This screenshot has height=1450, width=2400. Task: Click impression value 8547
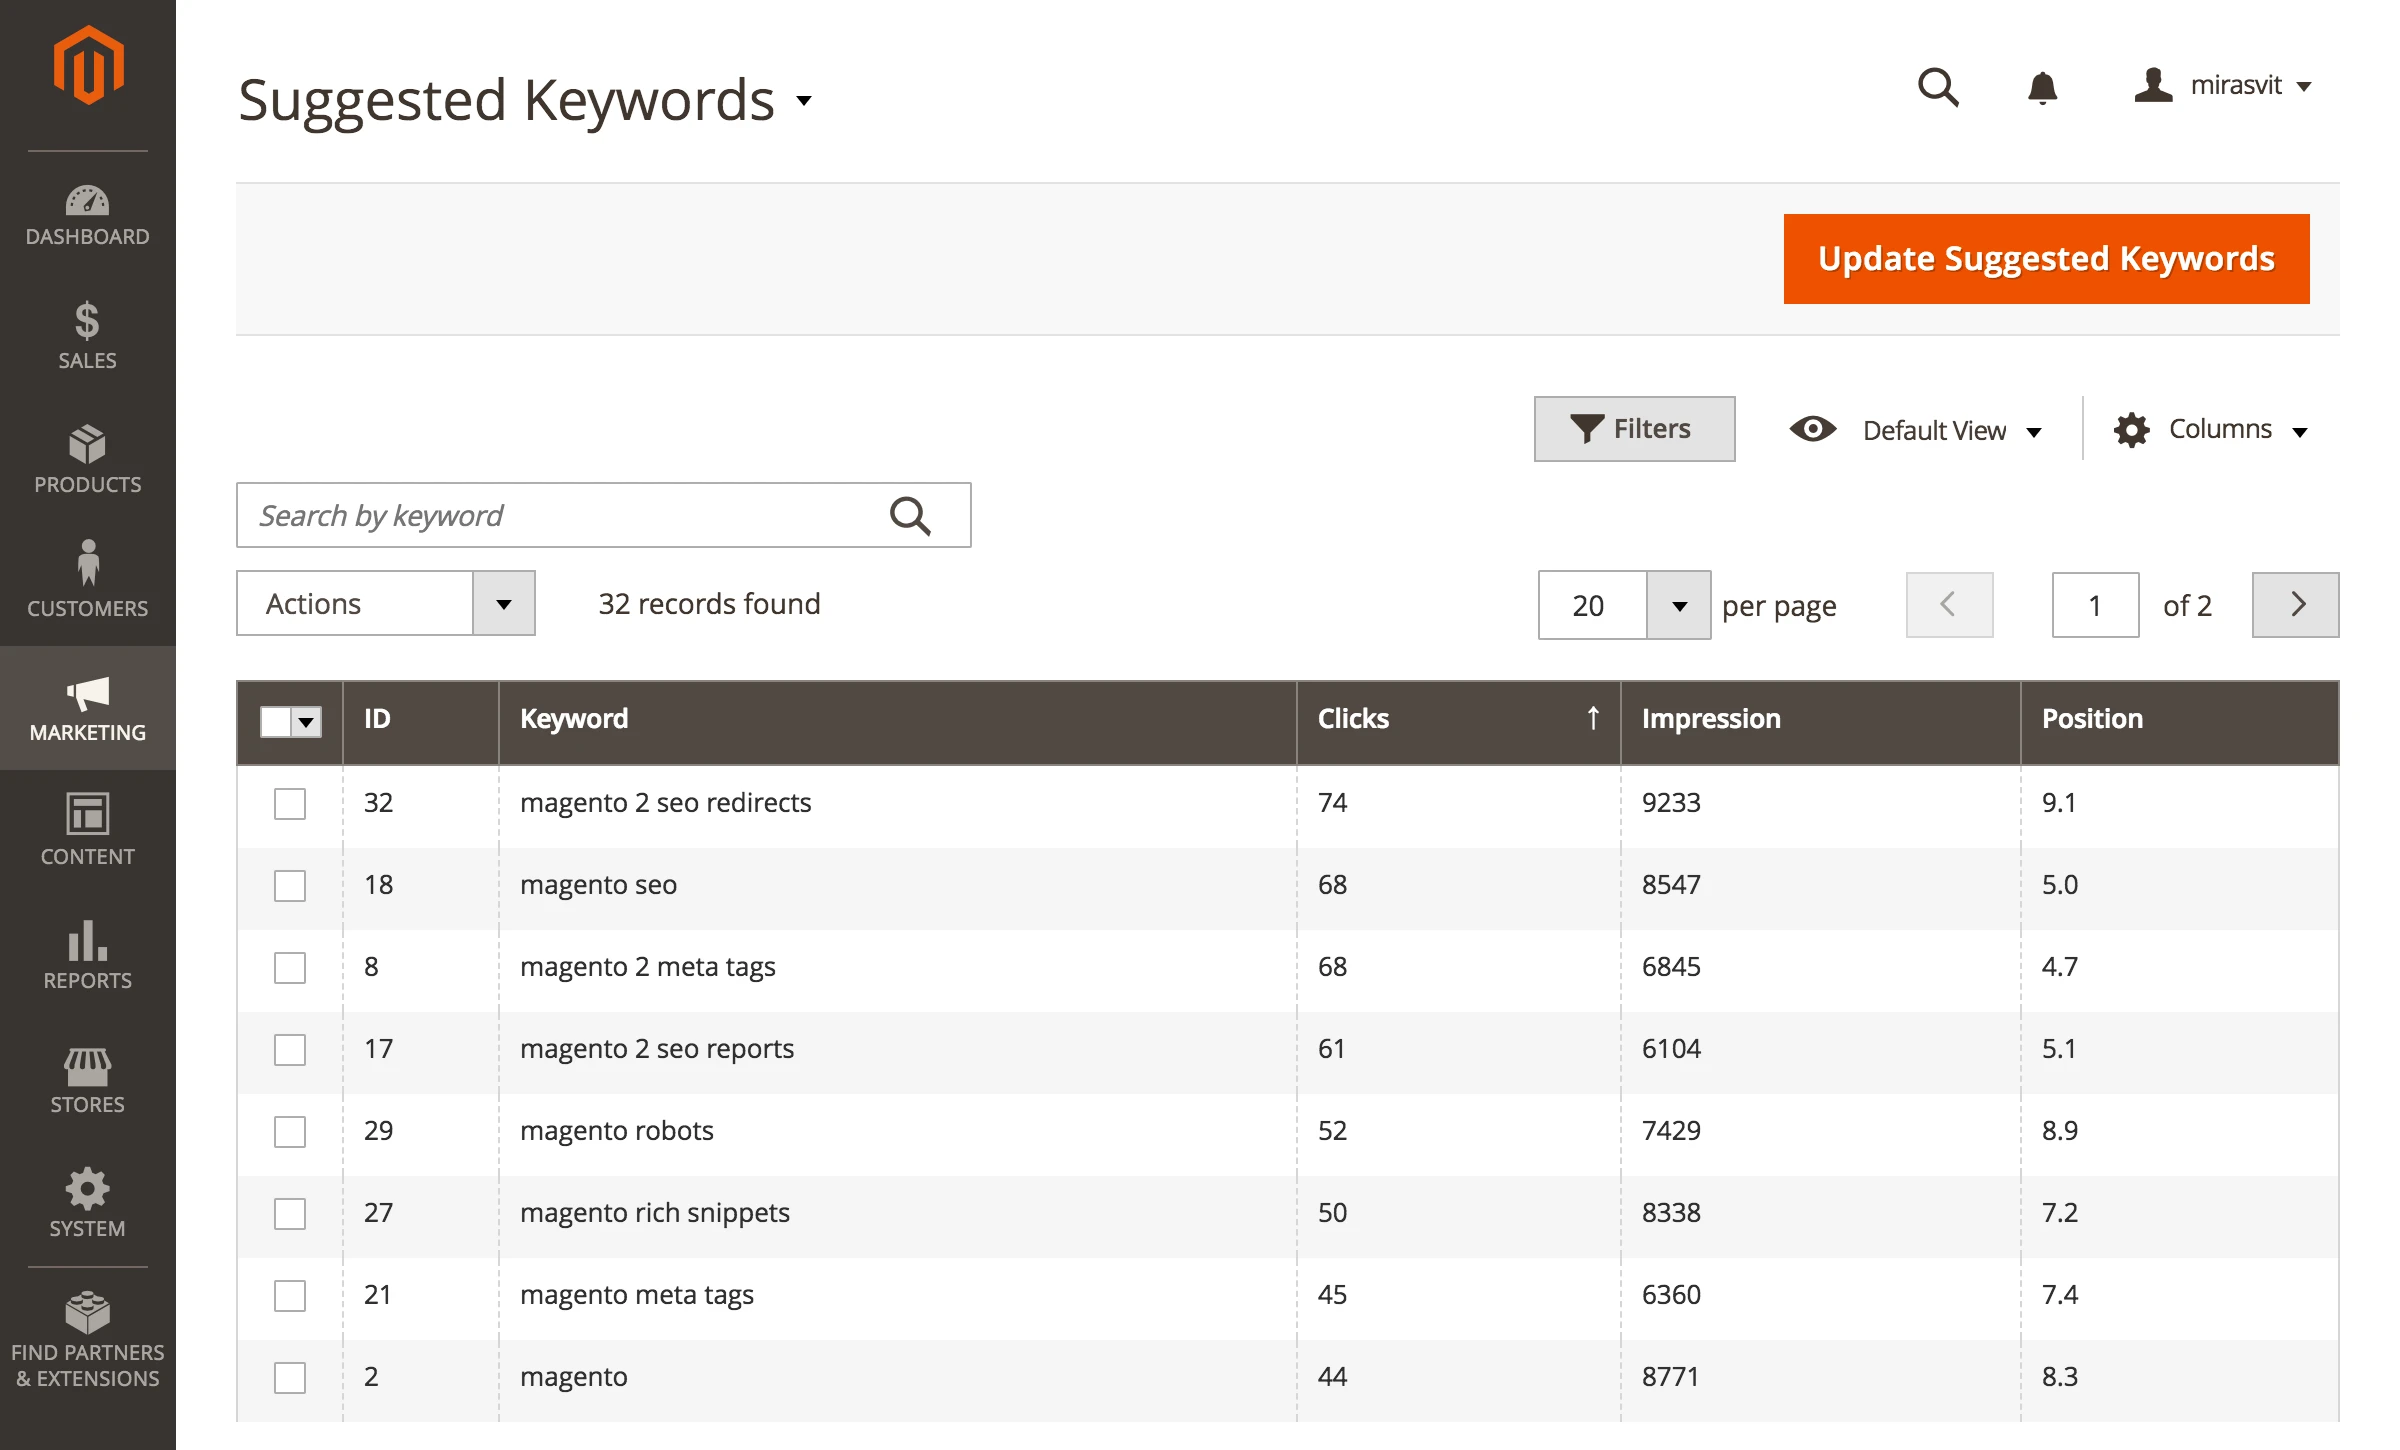click(x=1671, y=885)
